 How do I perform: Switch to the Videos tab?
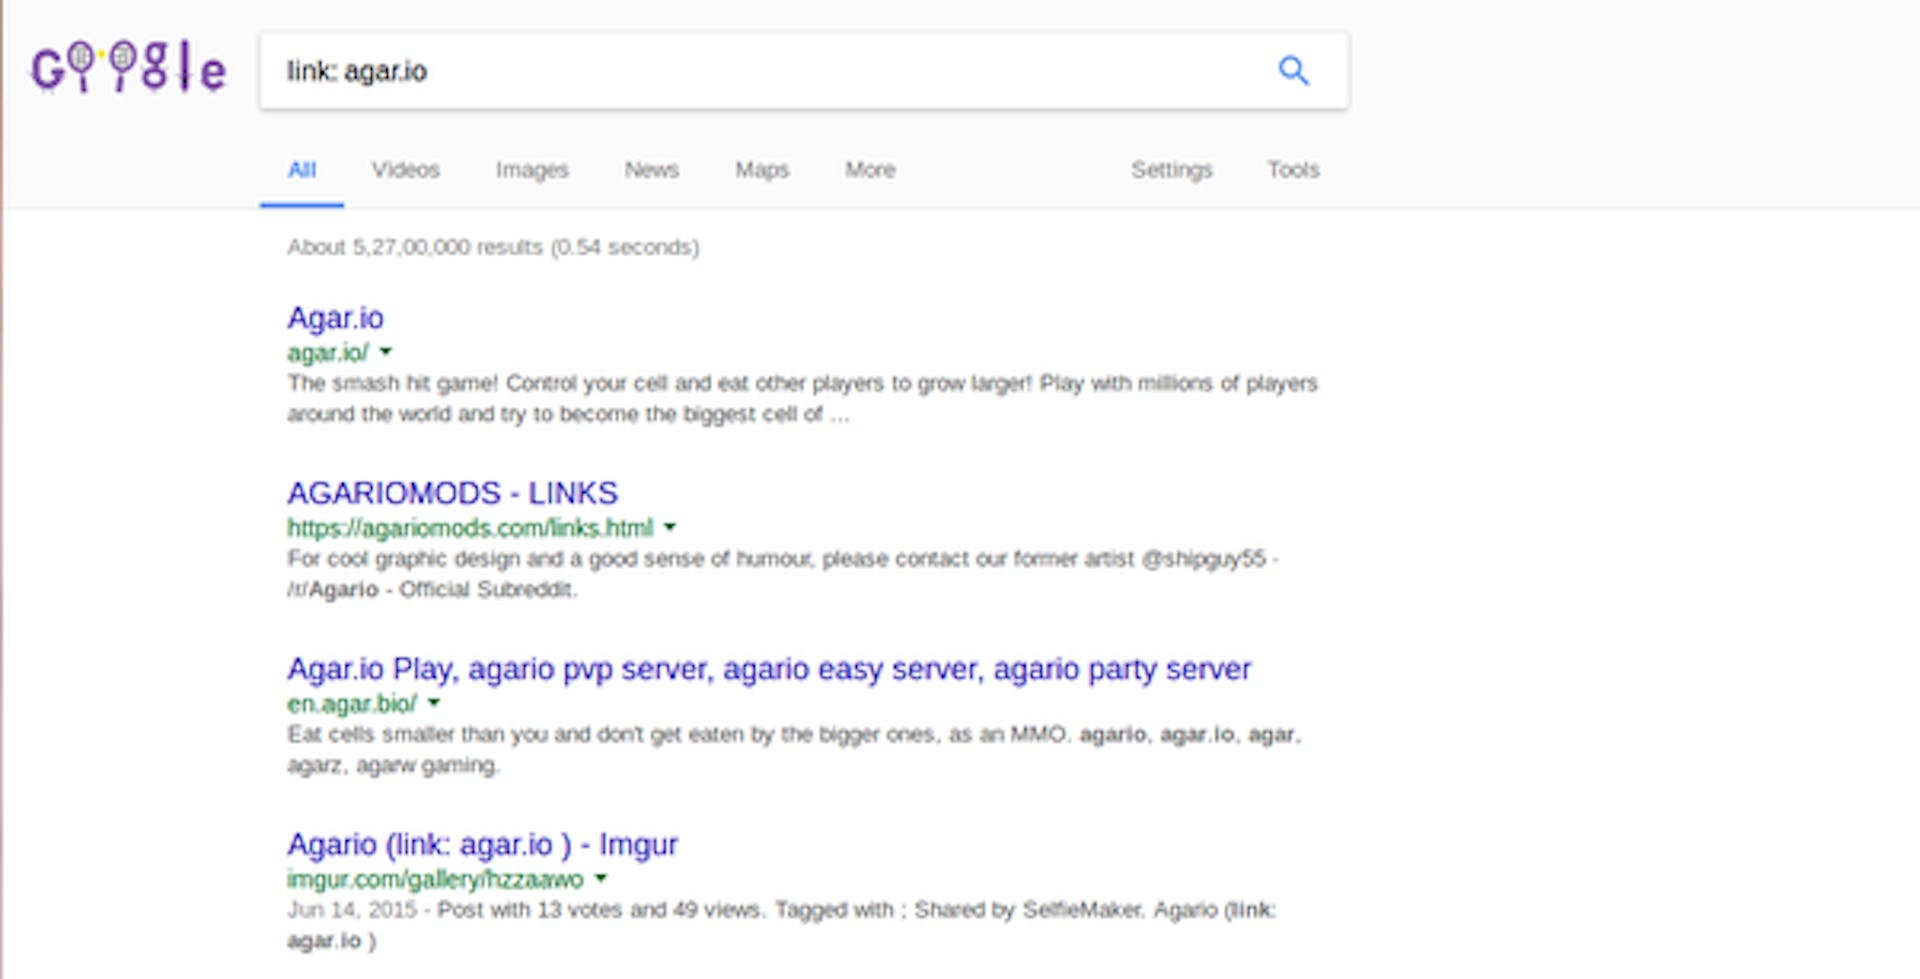click(406, 170)
